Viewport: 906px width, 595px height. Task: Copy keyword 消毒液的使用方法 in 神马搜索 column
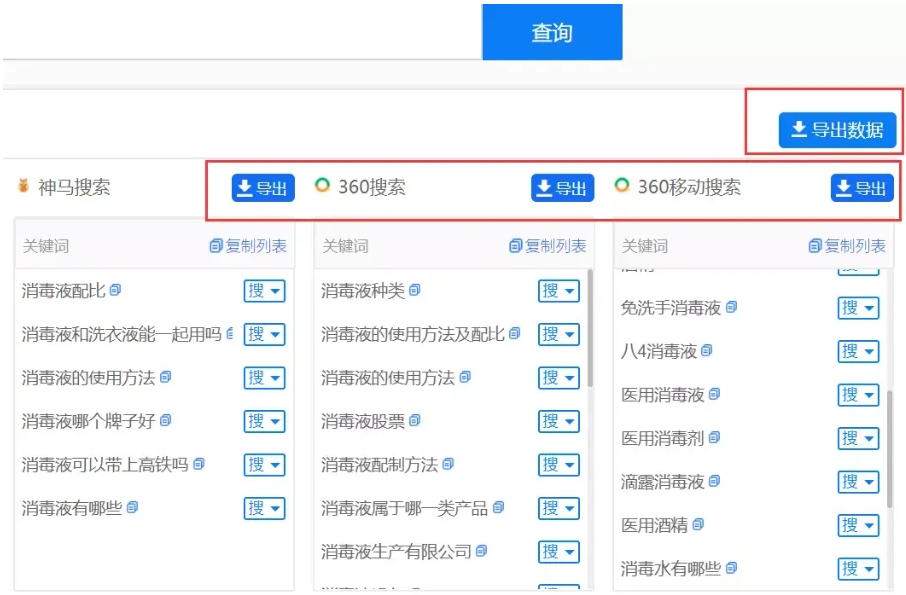pos(166,377)
